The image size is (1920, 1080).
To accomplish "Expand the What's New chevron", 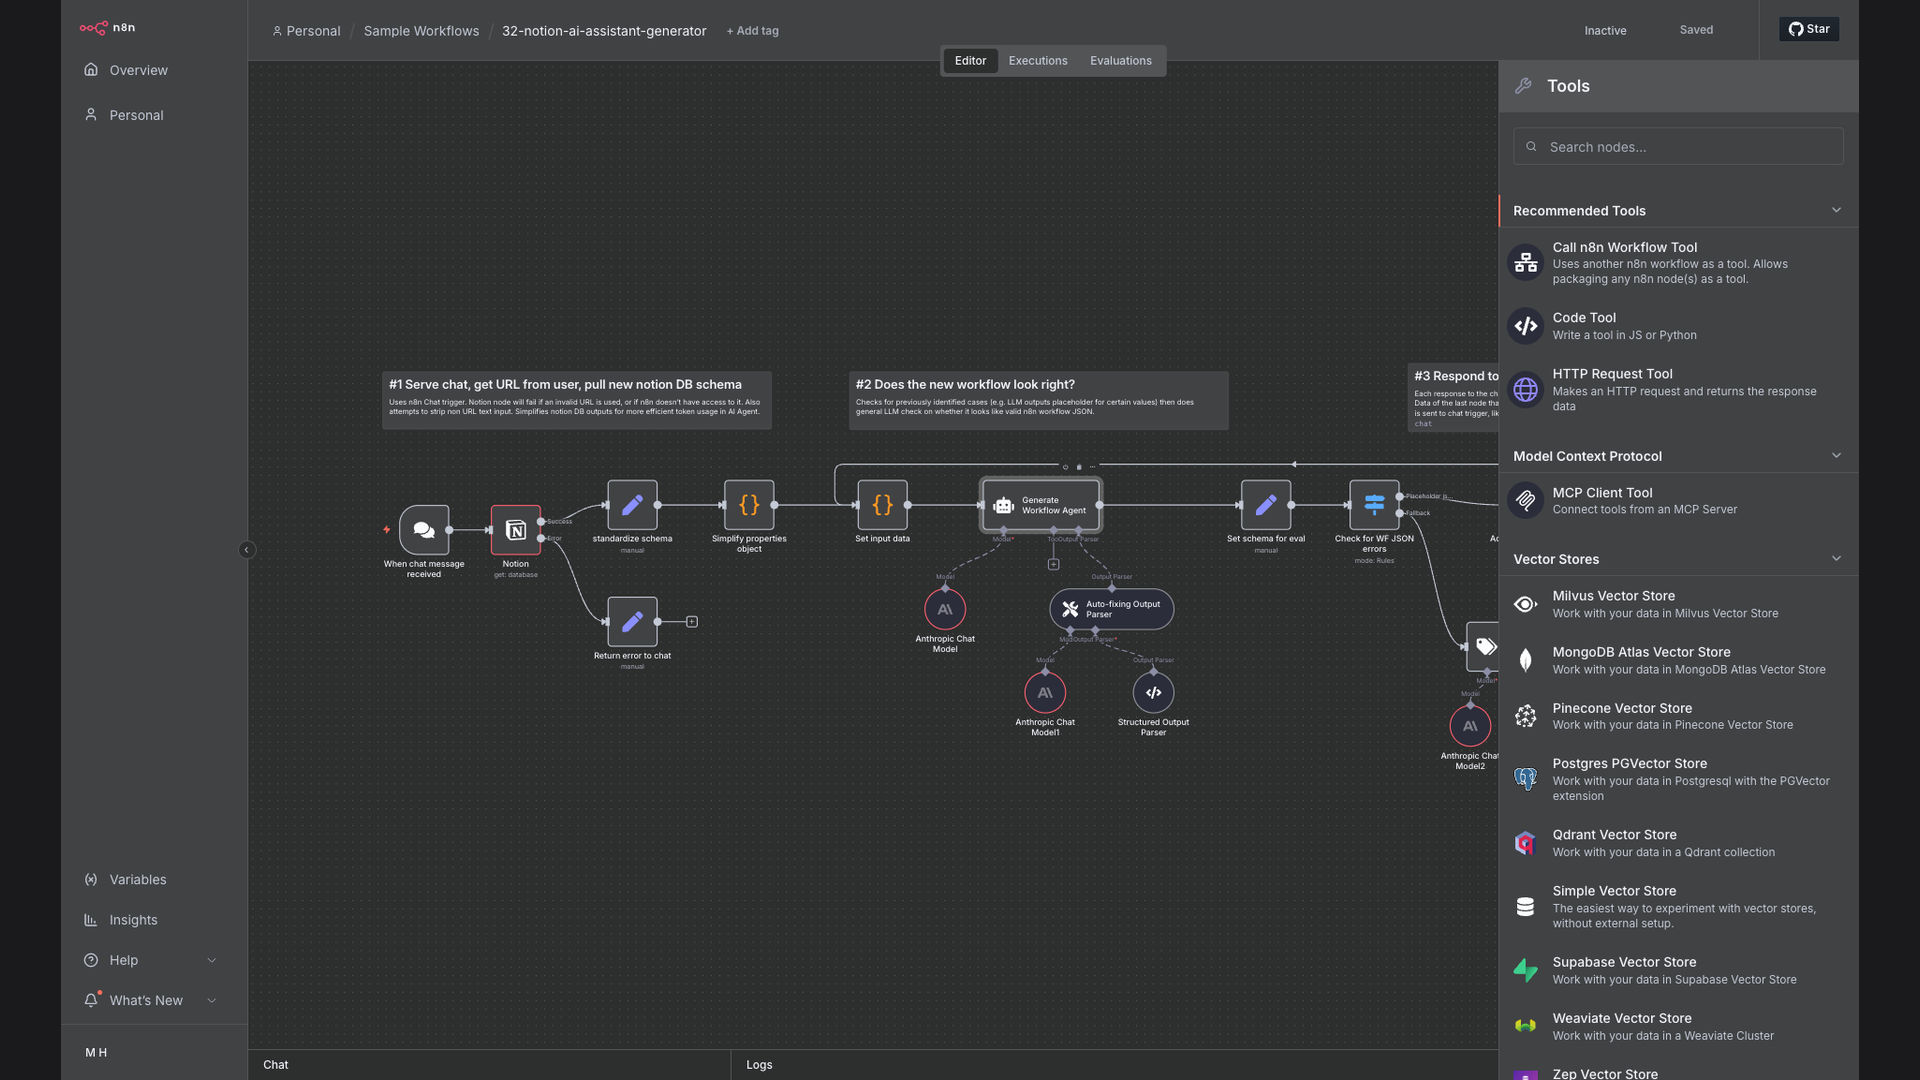I will click(211, 1000).
